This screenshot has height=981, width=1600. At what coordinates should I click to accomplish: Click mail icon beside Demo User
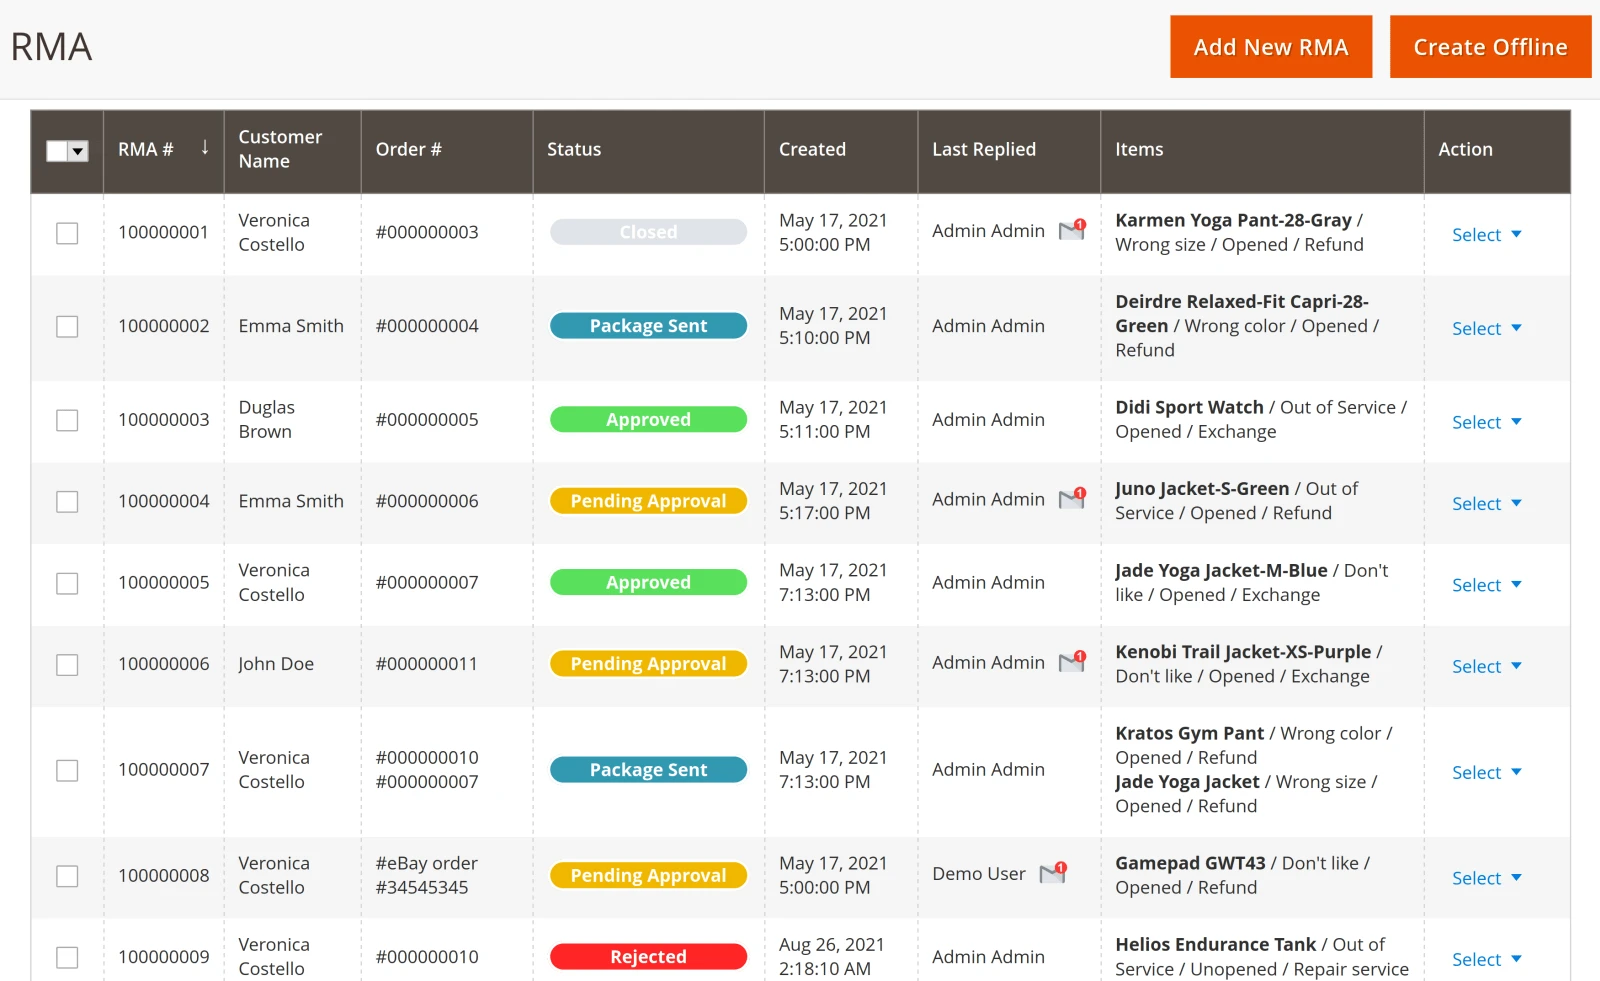click(x=1052, y=873)
